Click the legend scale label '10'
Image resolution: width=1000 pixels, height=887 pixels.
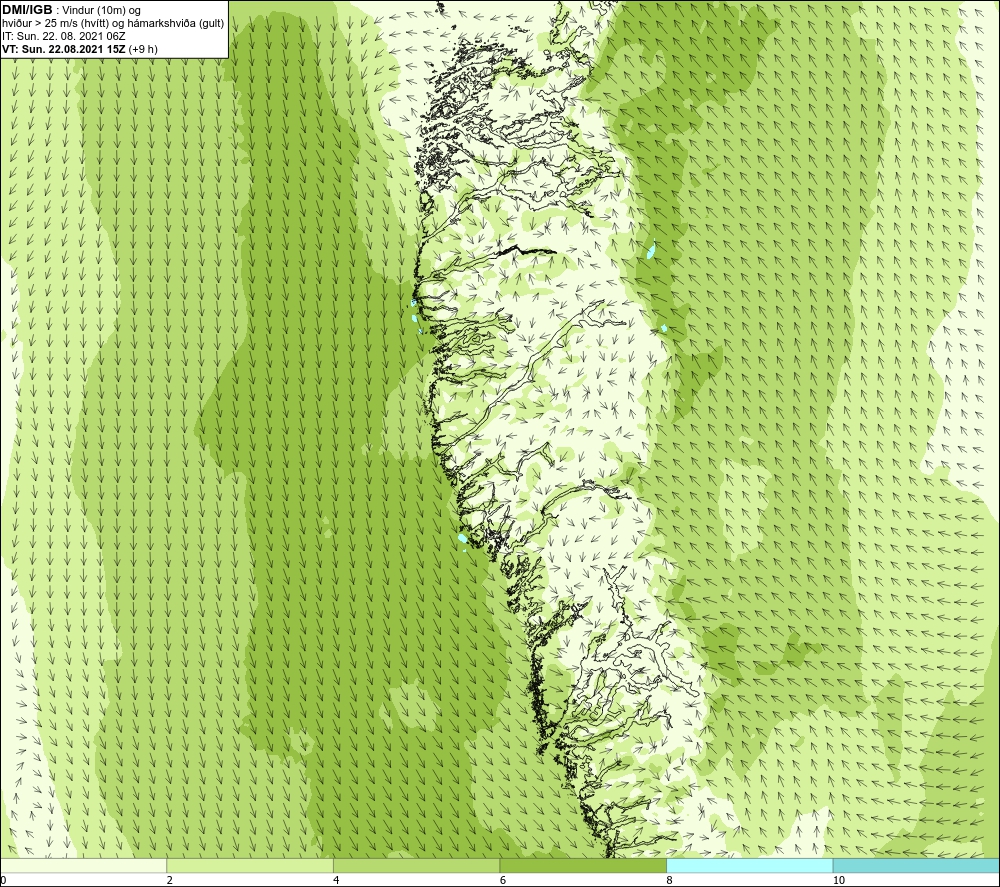[x=839, y=880]
